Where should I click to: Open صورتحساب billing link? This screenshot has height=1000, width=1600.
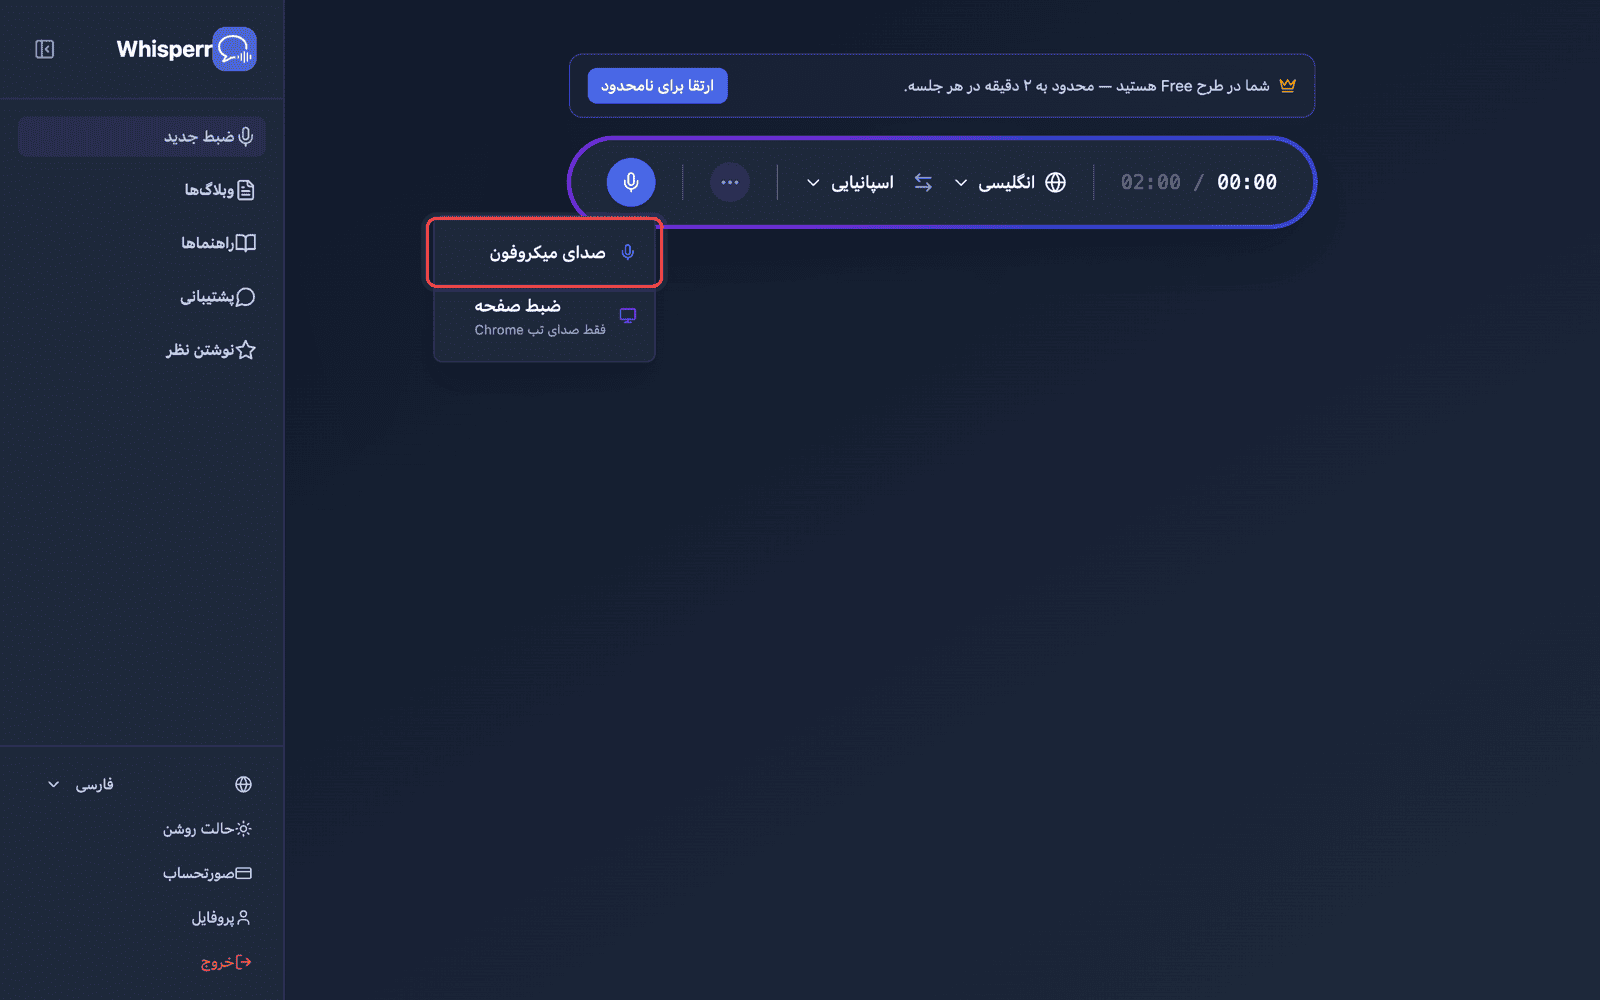point(208,873)
